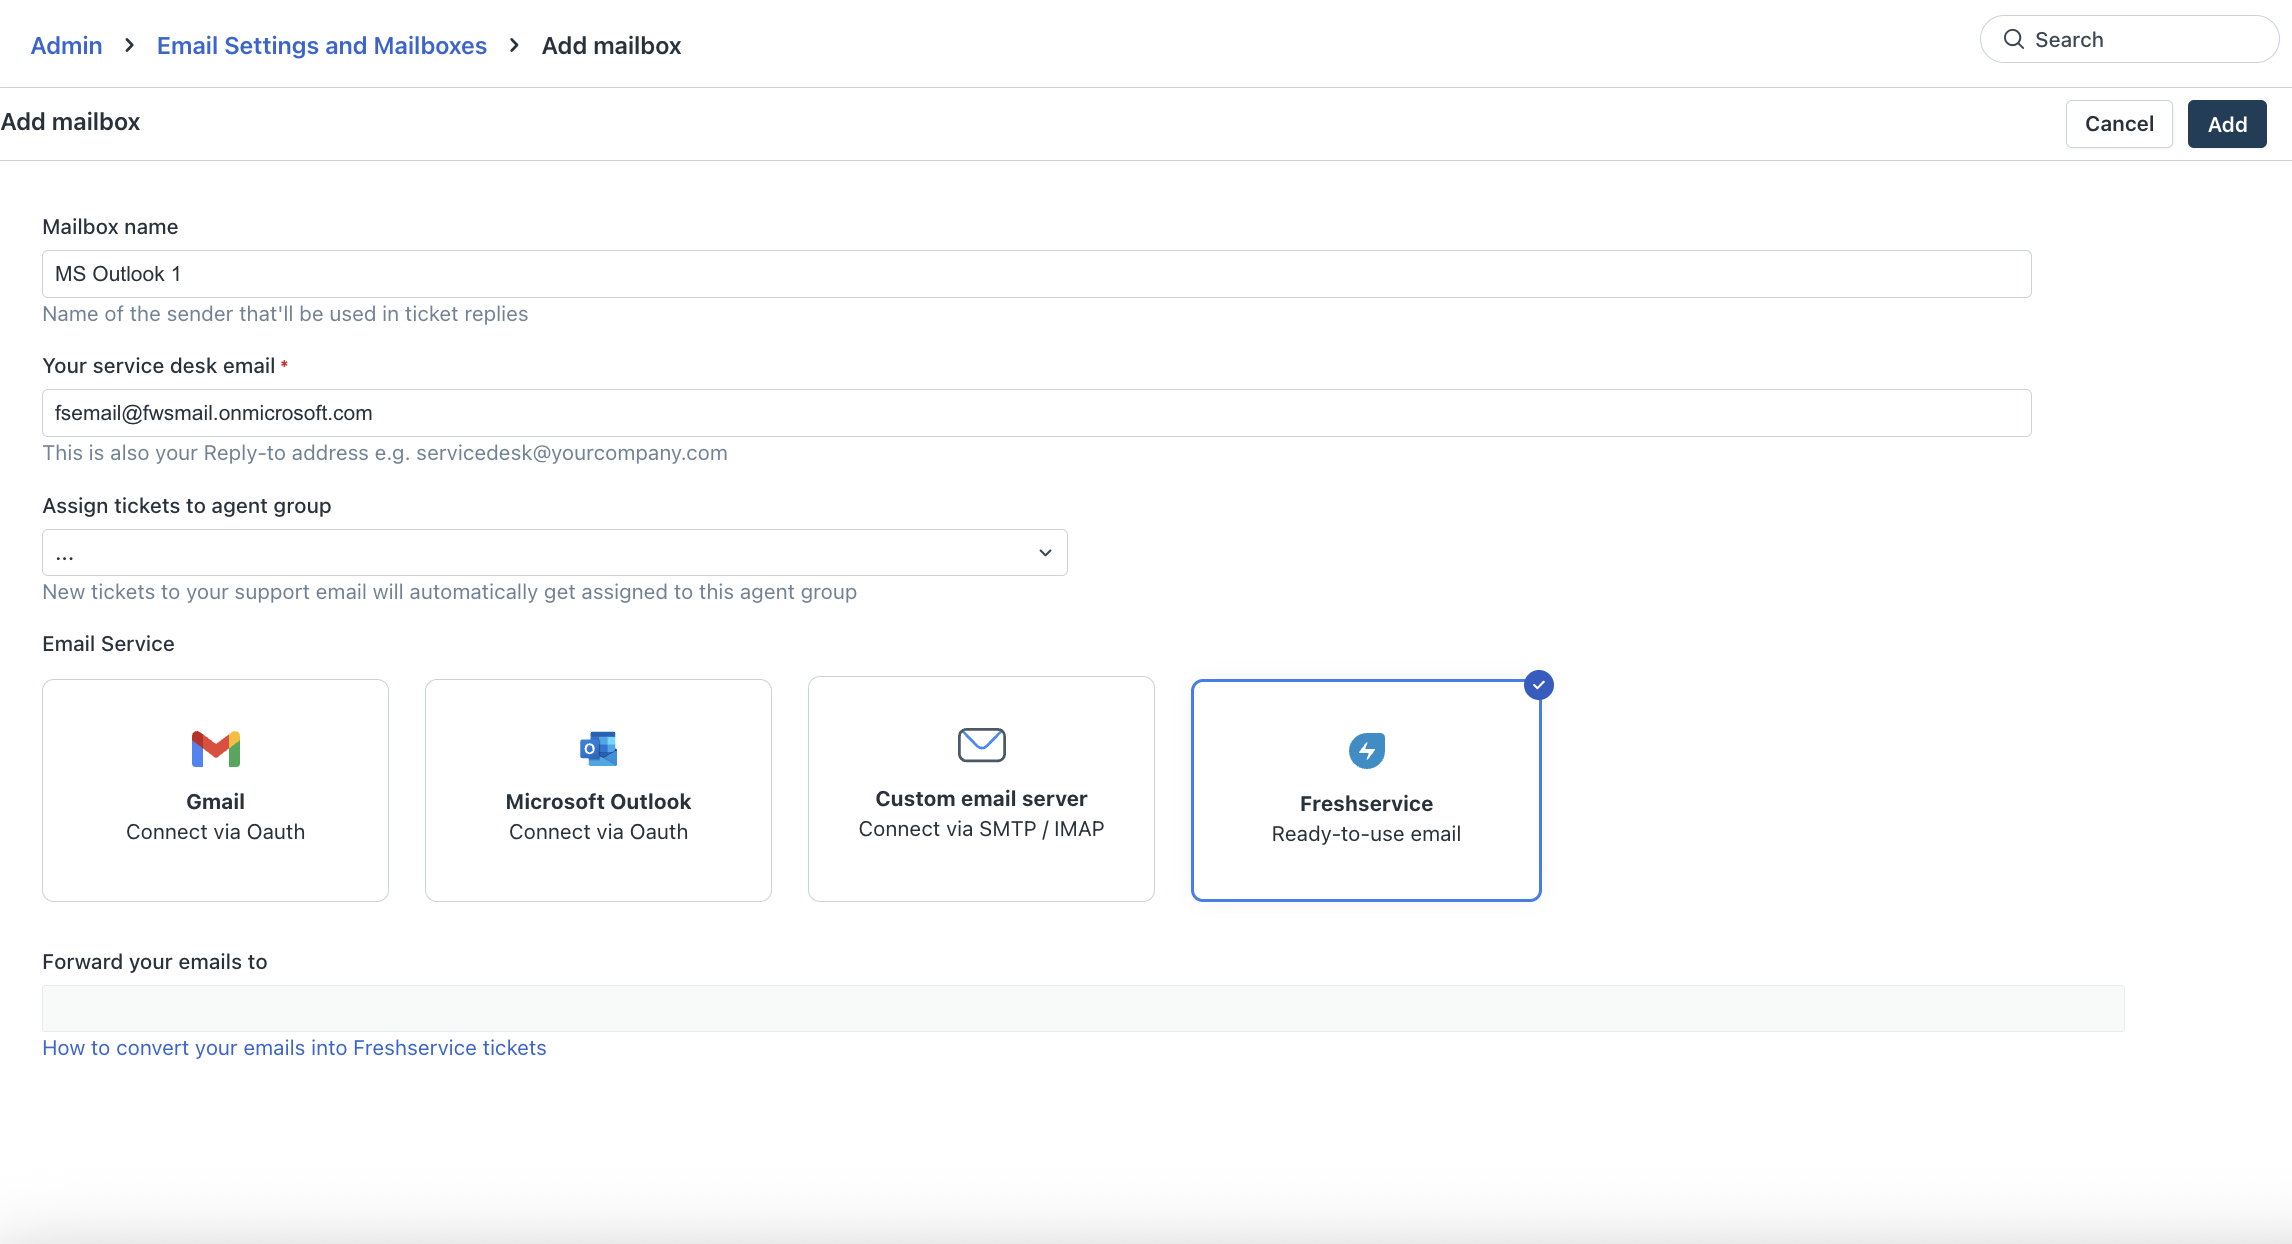The image size is (2292, 1244).
Task: Click the blue selected checkmark badge
Action: 1538,685
